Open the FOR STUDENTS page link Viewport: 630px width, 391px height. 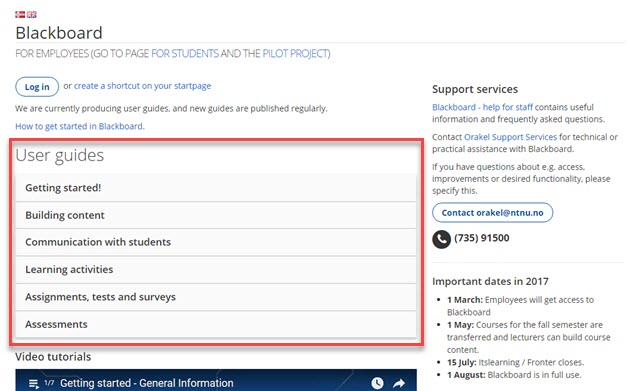point(185,53)
